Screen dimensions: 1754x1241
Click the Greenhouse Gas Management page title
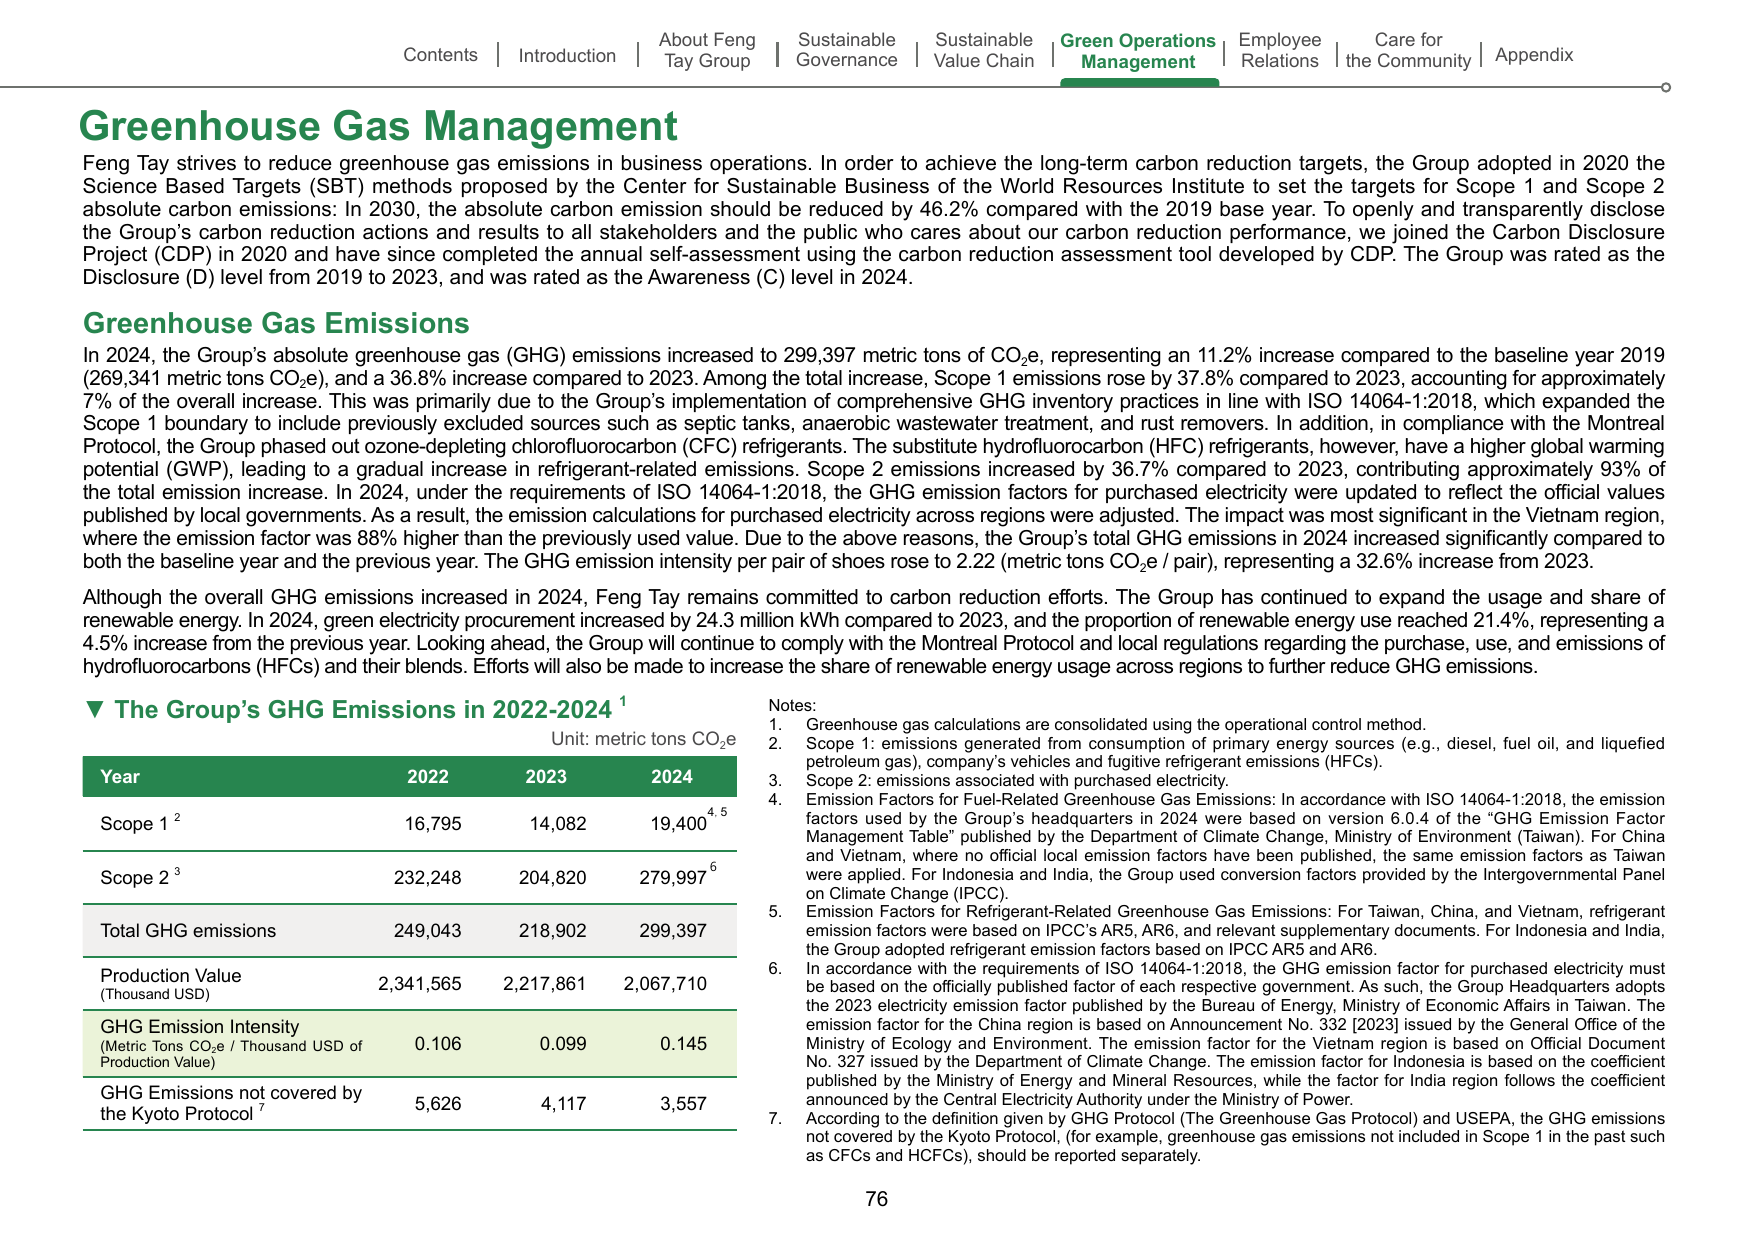[378, 127]
